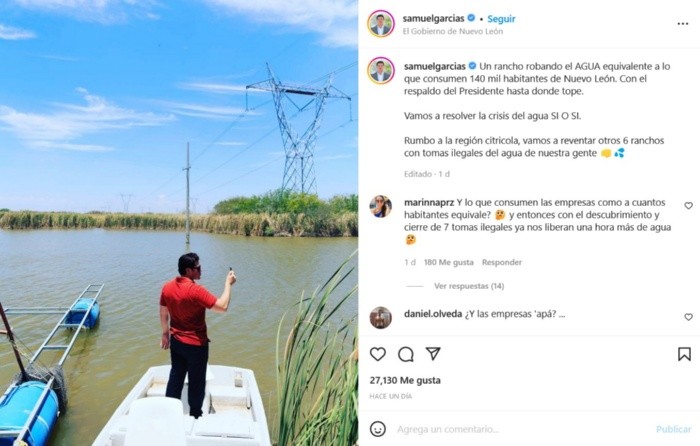Open daniel.olveda's profile avatar
Screen dimensions: 700x446
[x=380, y=317]
